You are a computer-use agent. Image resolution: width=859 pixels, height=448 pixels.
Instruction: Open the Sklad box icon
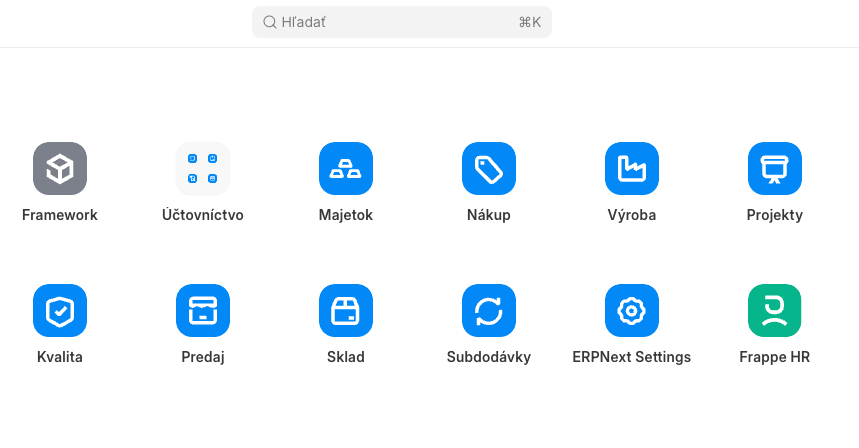pos(346,311)
